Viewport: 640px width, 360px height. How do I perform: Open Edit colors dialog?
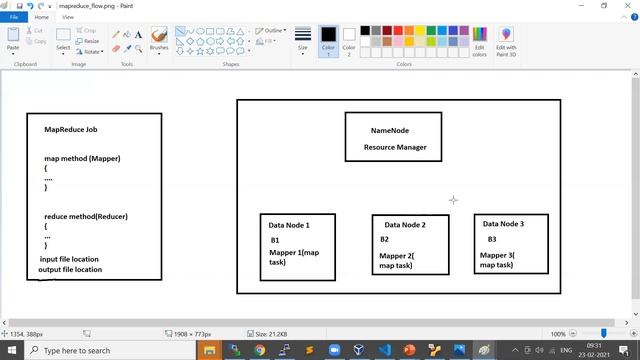pos(480,42)
